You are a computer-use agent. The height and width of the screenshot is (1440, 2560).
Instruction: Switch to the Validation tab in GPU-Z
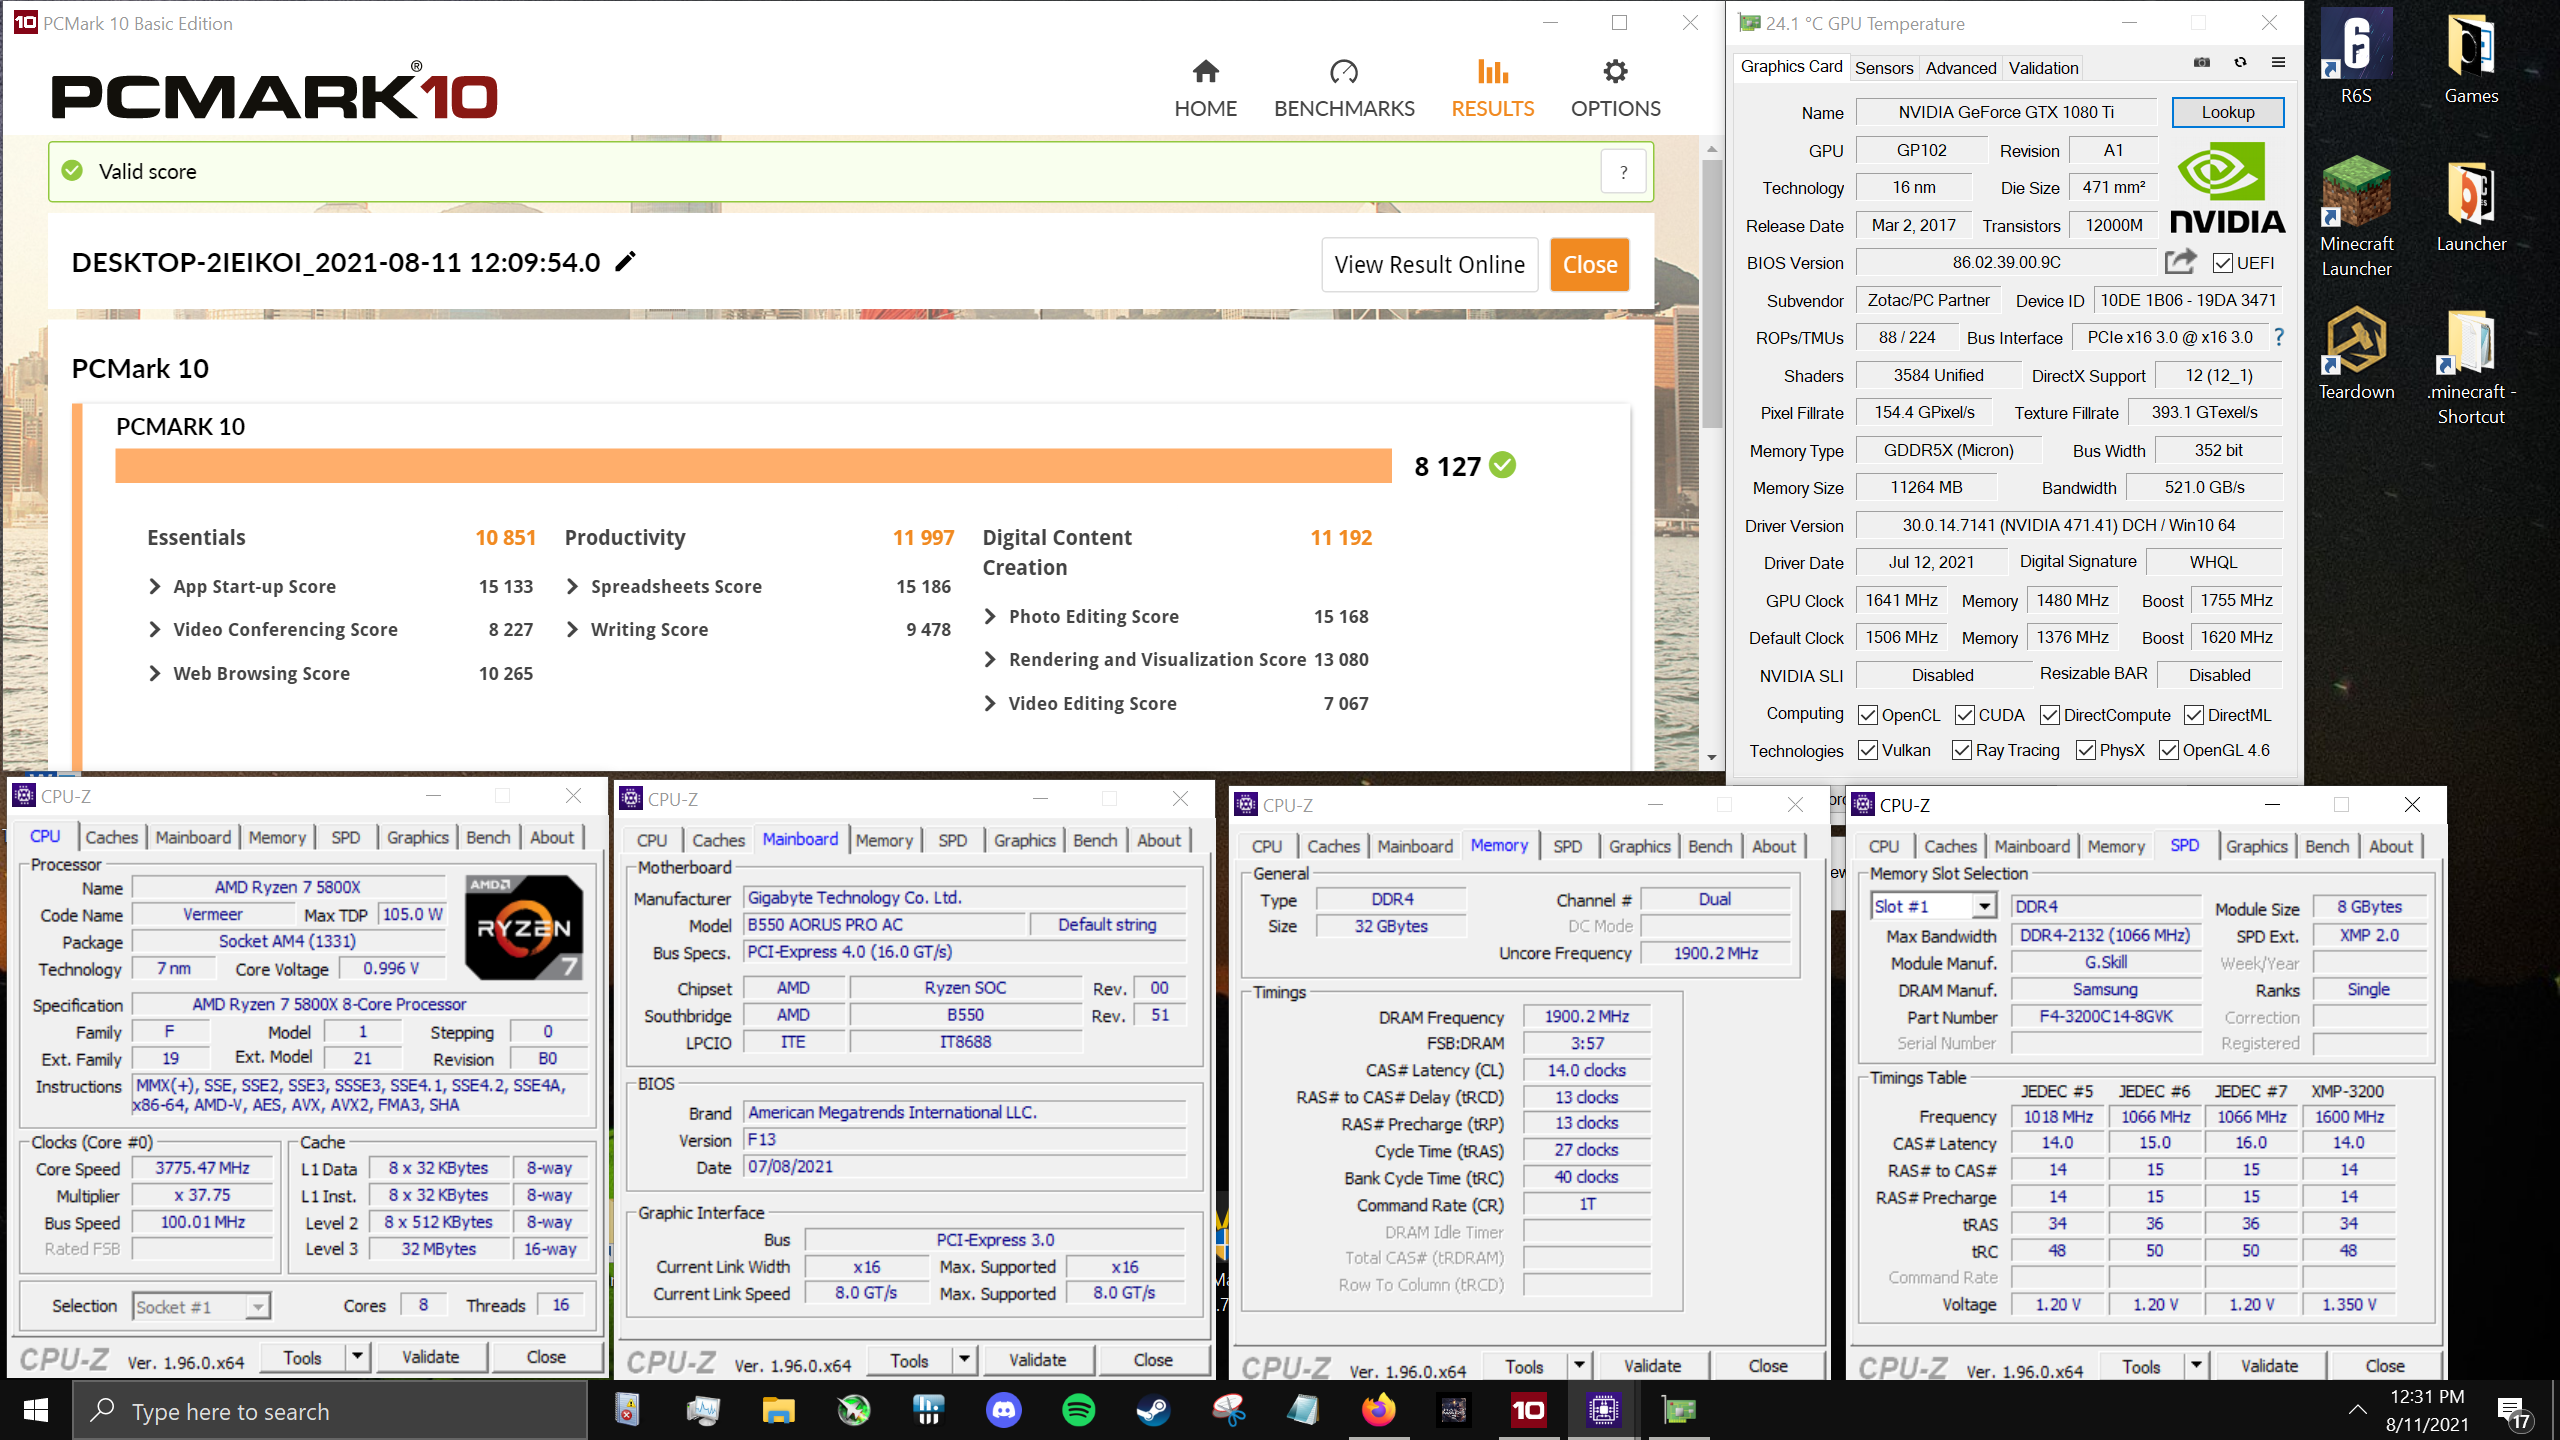click(2043, 68)
